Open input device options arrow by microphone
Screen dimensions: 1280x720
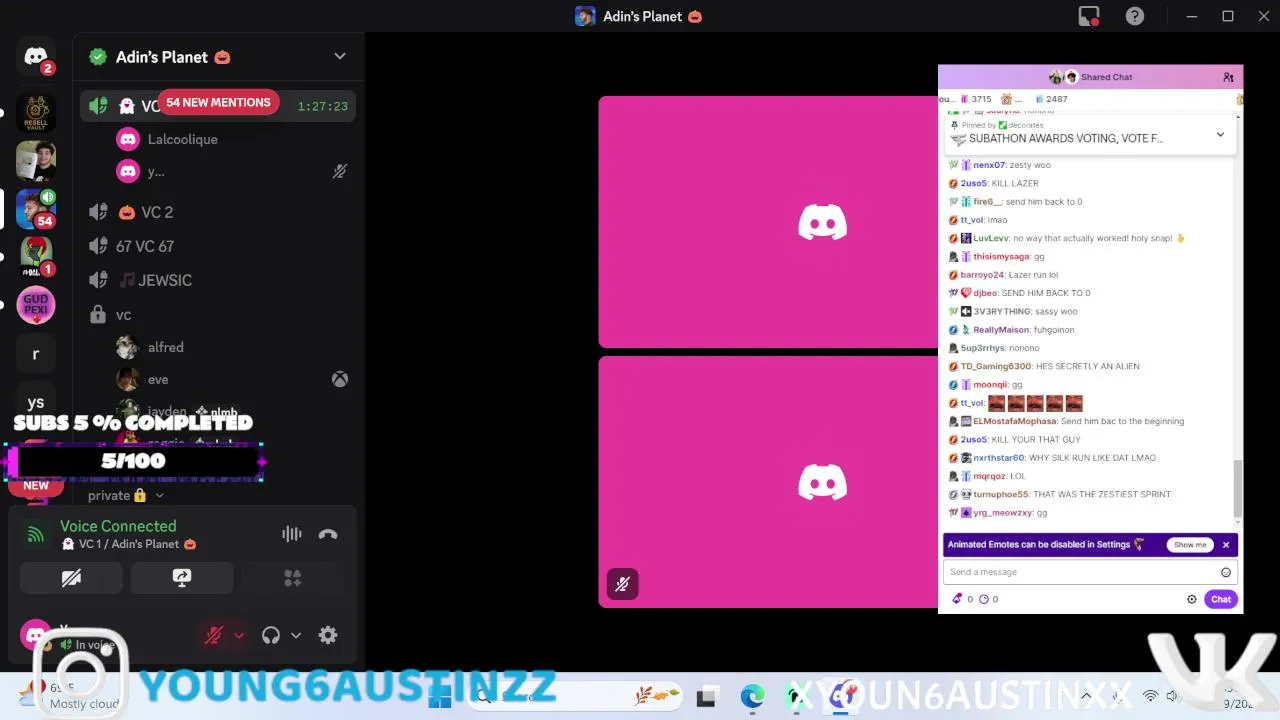(x=239, y=635)
